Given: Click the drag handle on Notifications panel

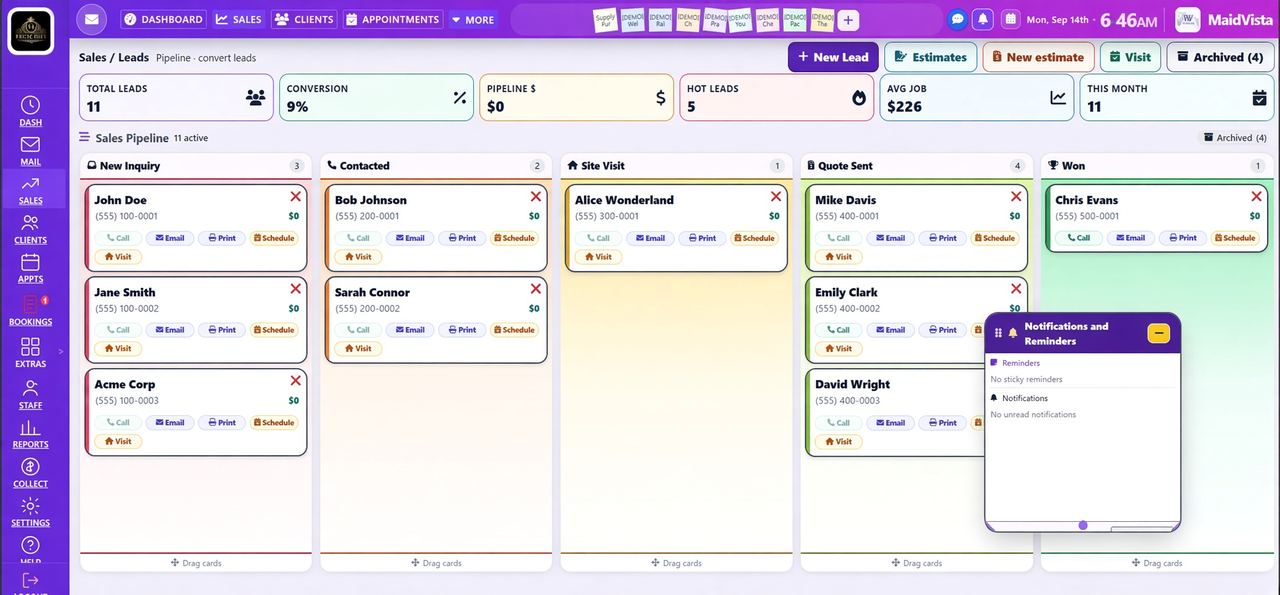Looking at the screenshot, I should (x=998, y=333).
